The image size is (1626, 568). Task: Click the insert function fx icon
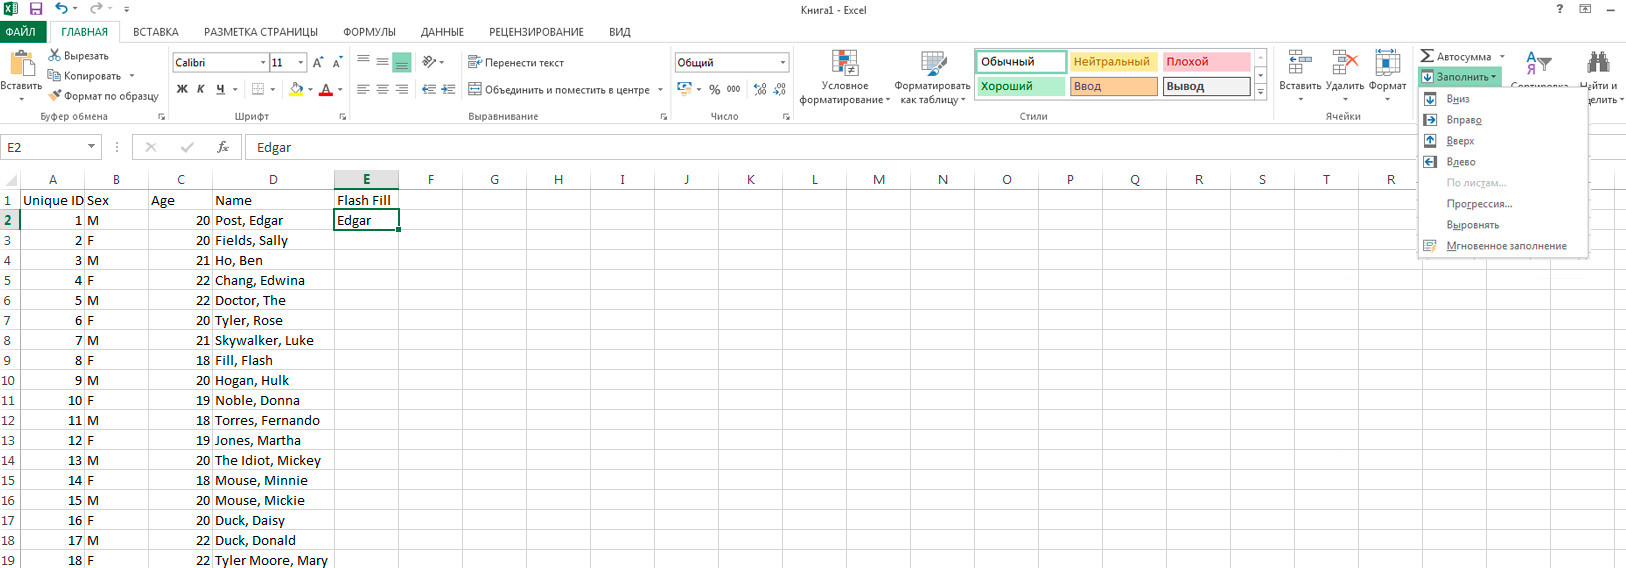223,147
